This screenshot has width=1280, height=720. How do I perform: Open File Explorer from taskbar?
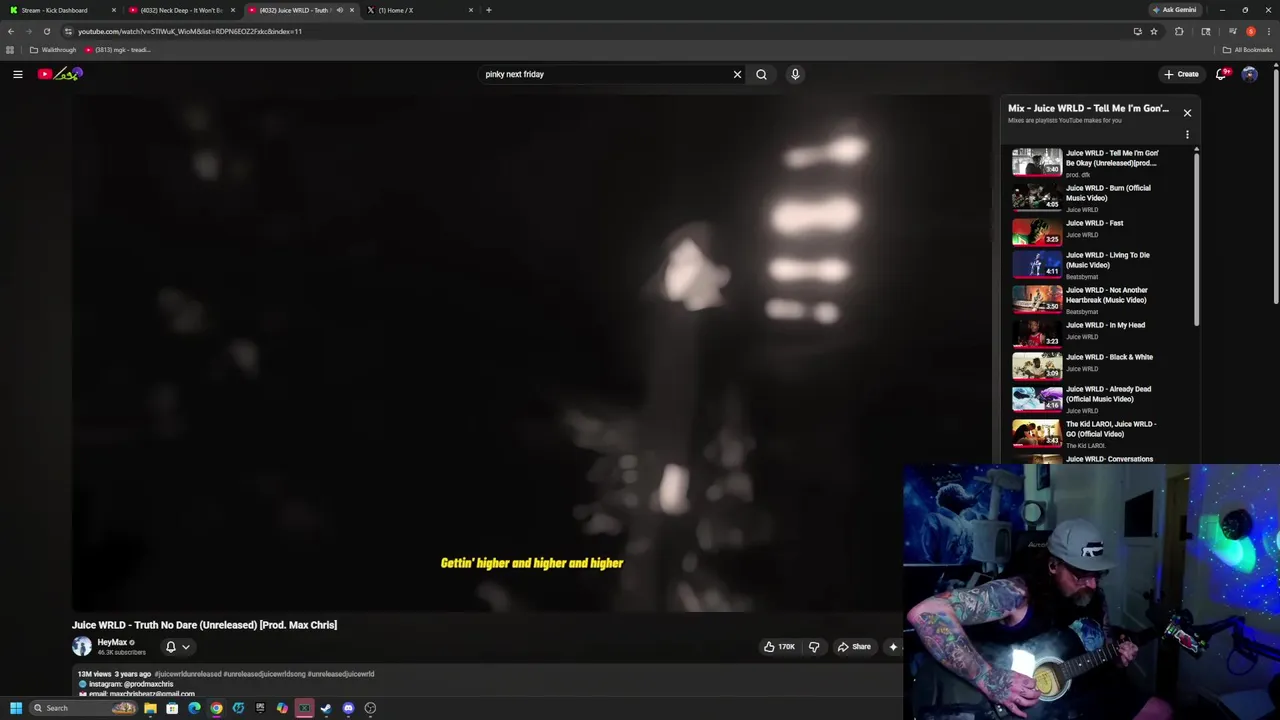[x=150, y=708]
